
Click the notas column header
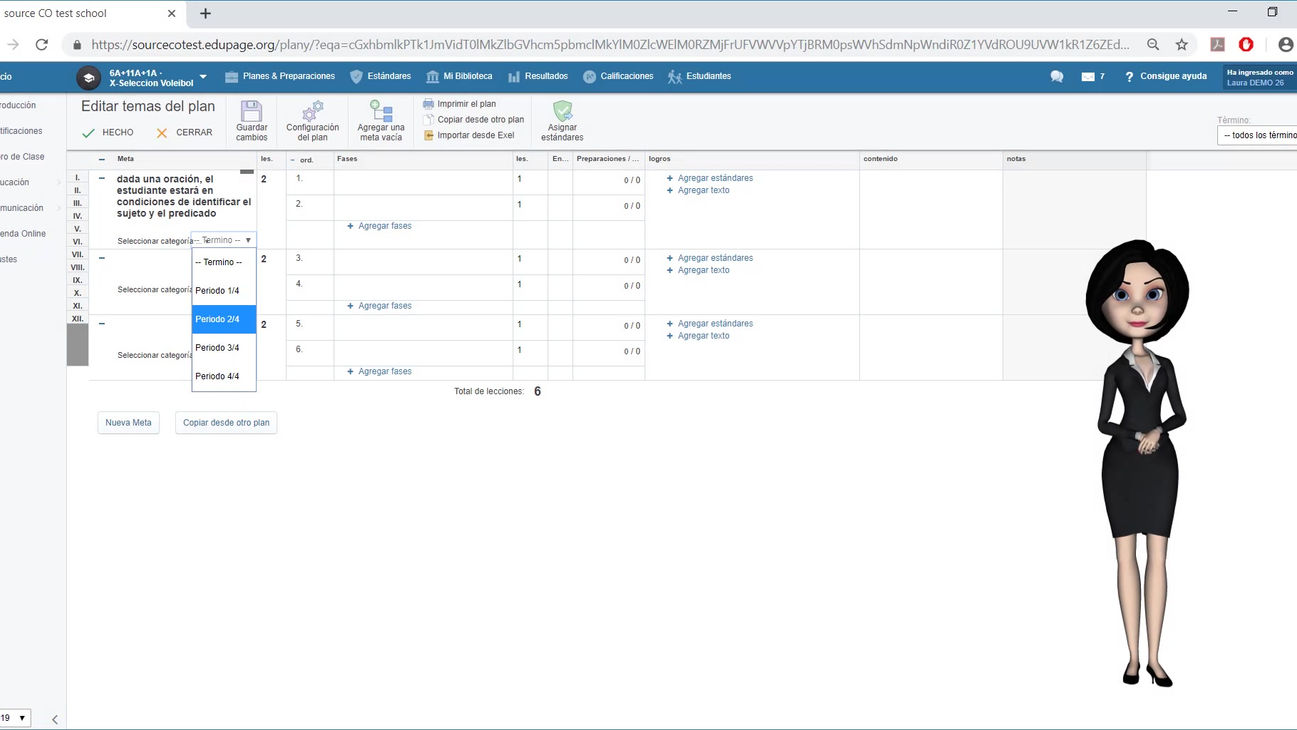pos(1016,159)
